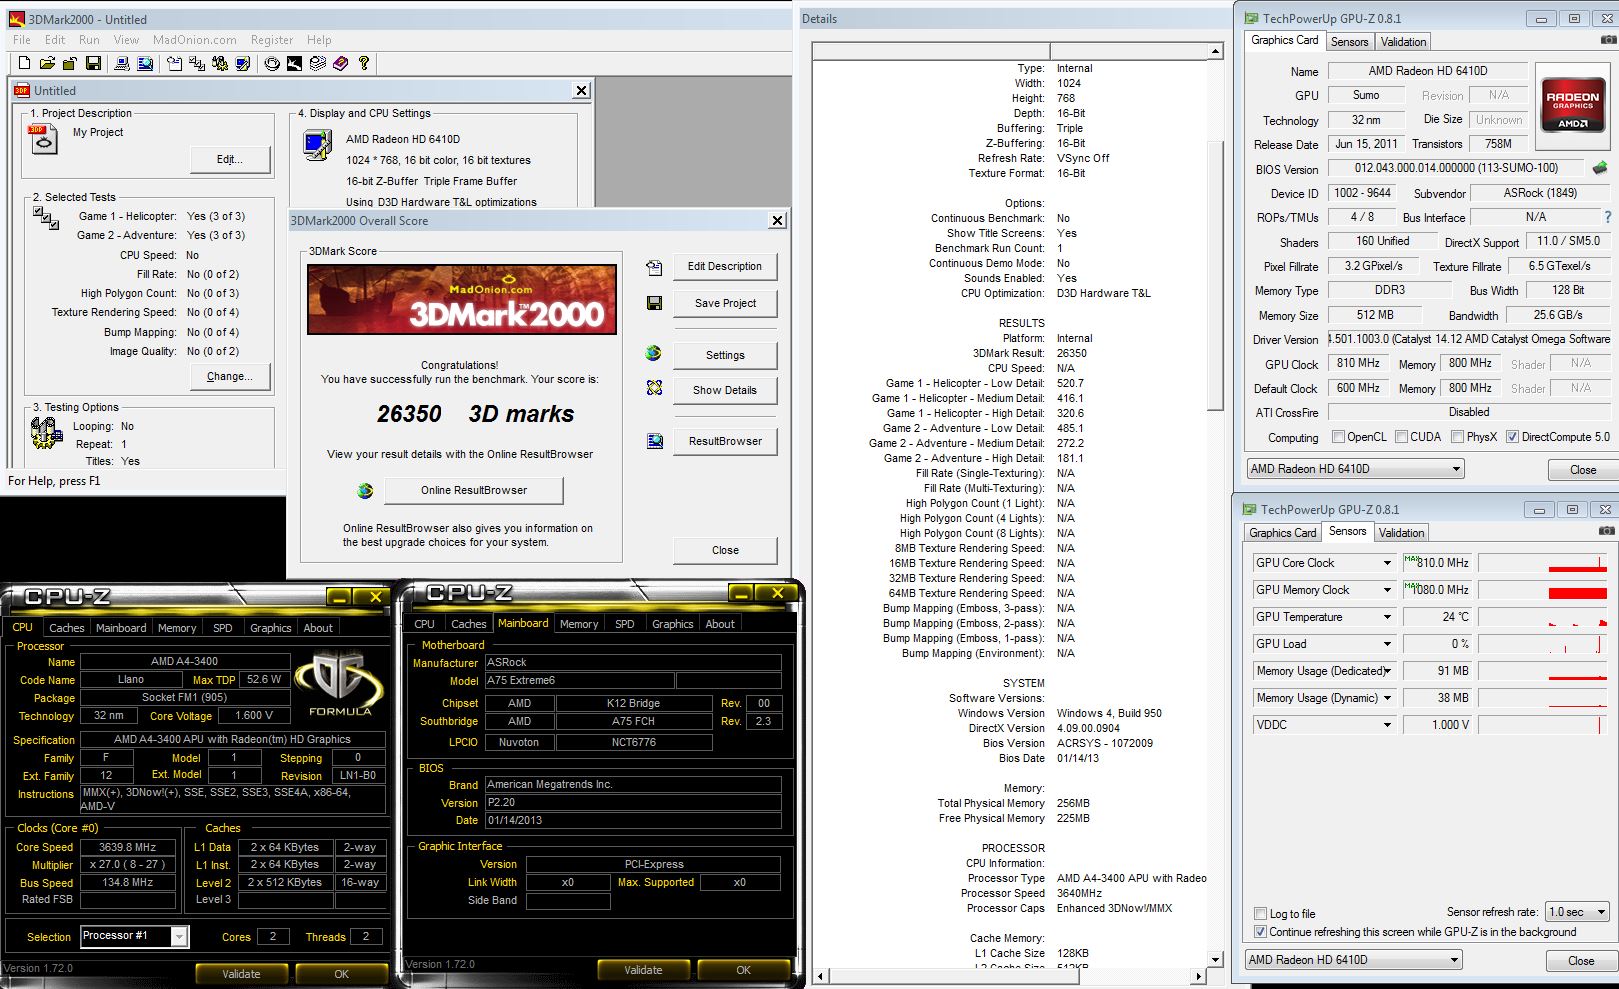Click the system info computer toolbar icon

coord(122,63)
